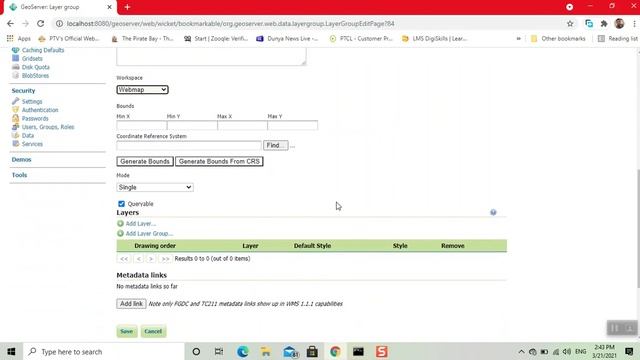Image resolution: width=640 pixels, height=360 pixels.
Task: Open Security Data page
Action: [28, 136]
